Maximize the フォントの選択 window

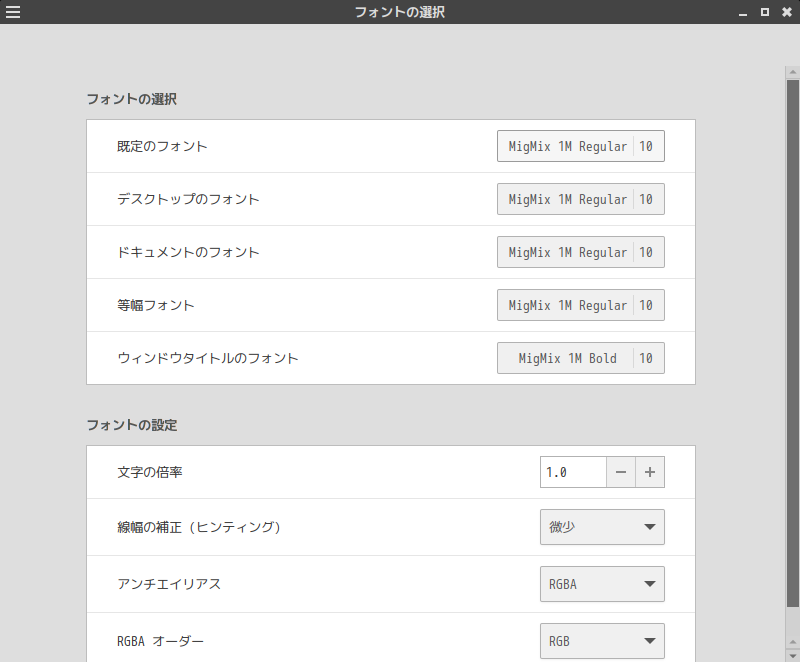(765, 12)
